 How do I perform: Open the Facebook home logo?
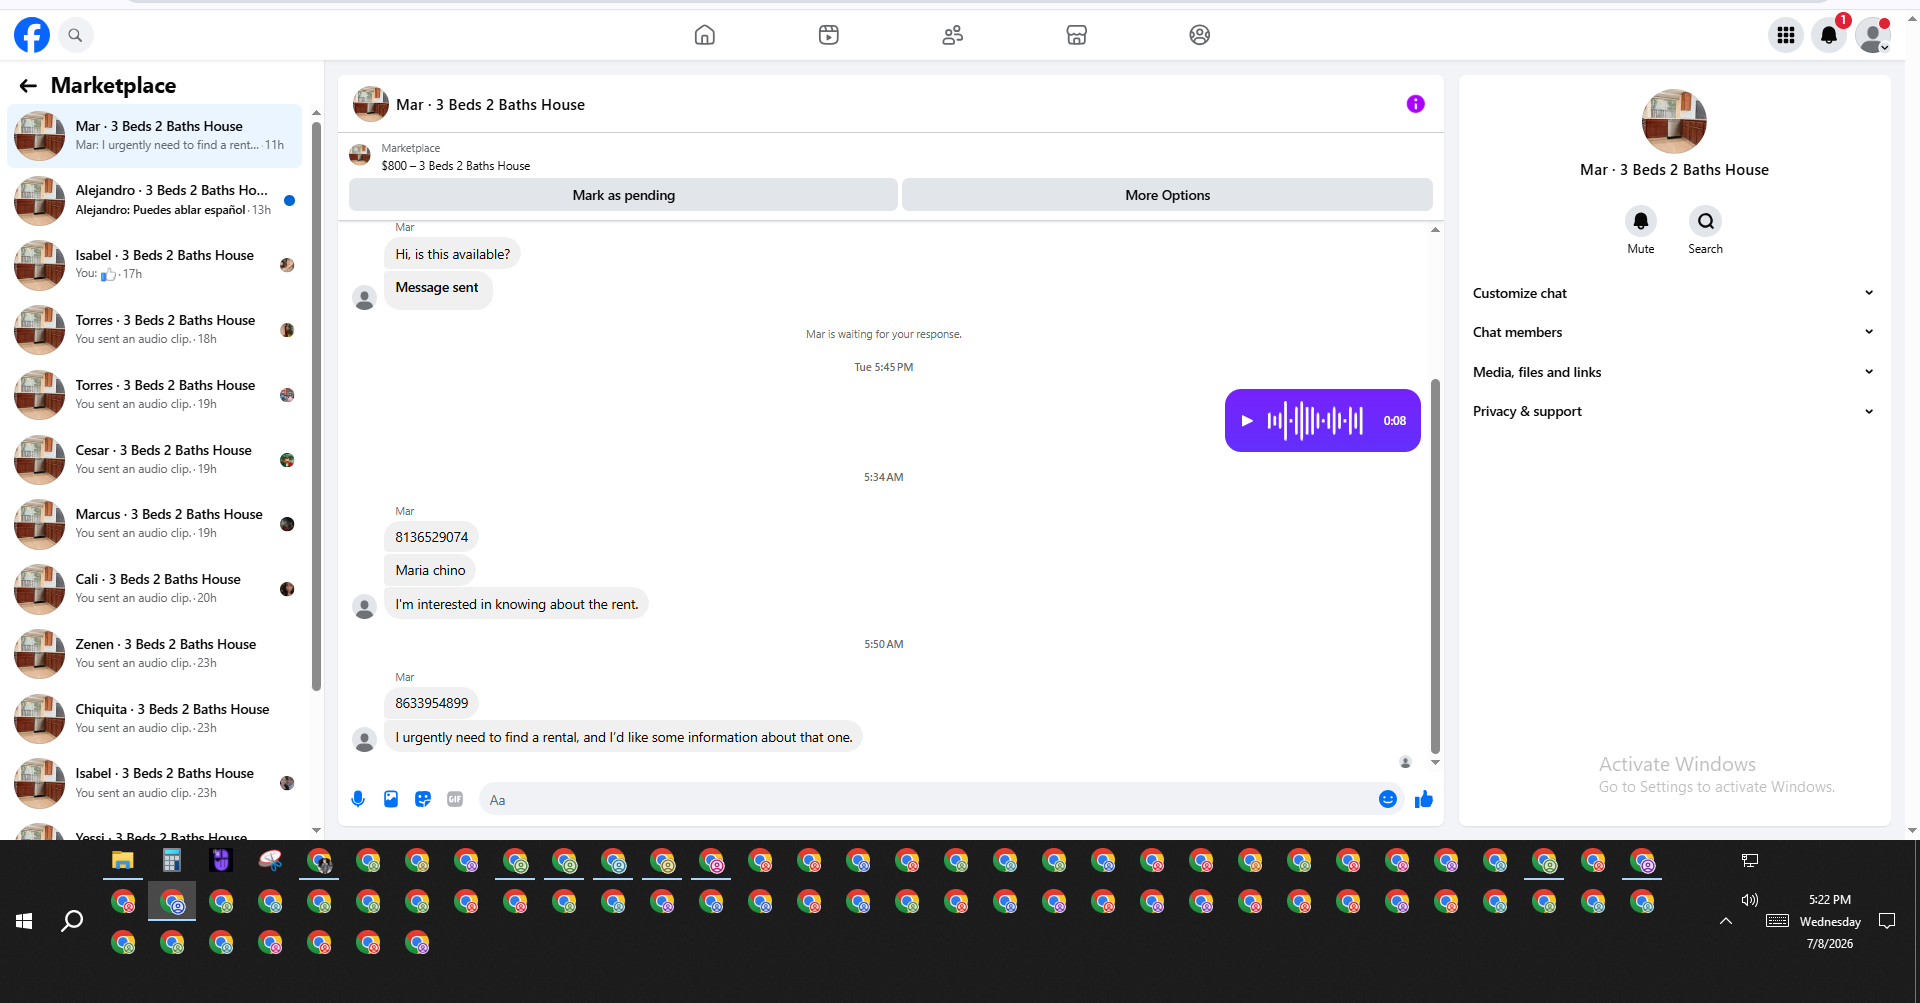pyautogui.click(x=32, y=35)
